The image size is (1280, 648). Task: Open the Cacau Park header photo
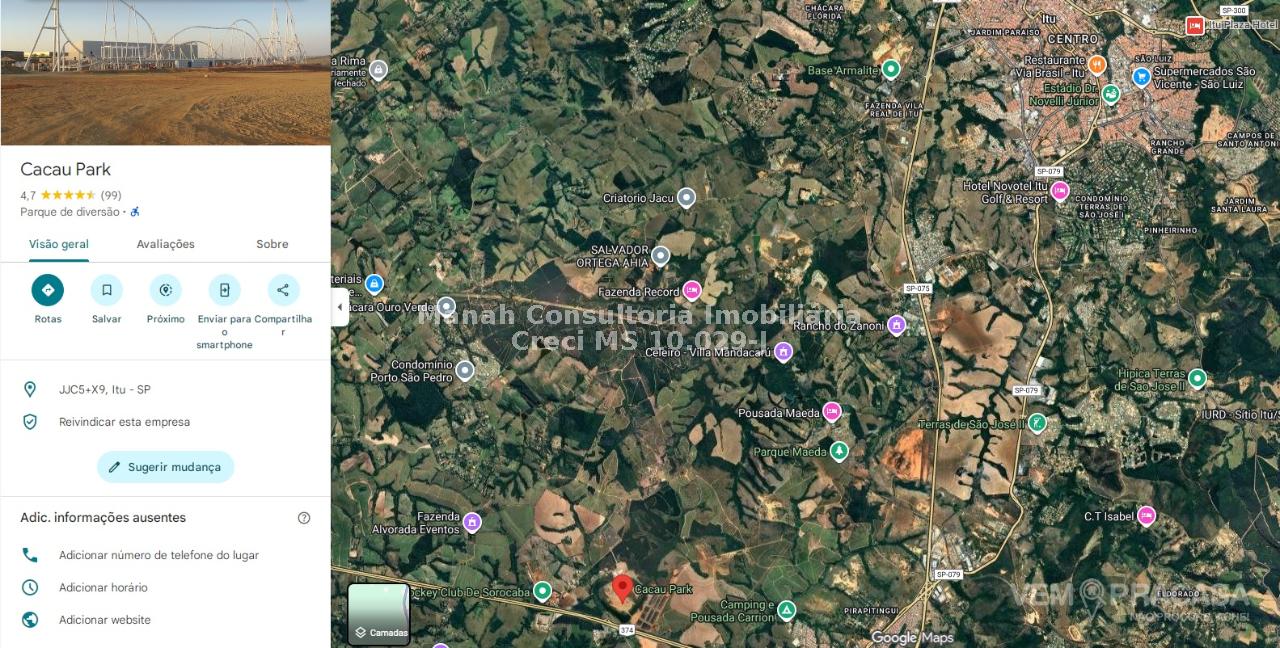pyautogui.click(x=165, y=72)
